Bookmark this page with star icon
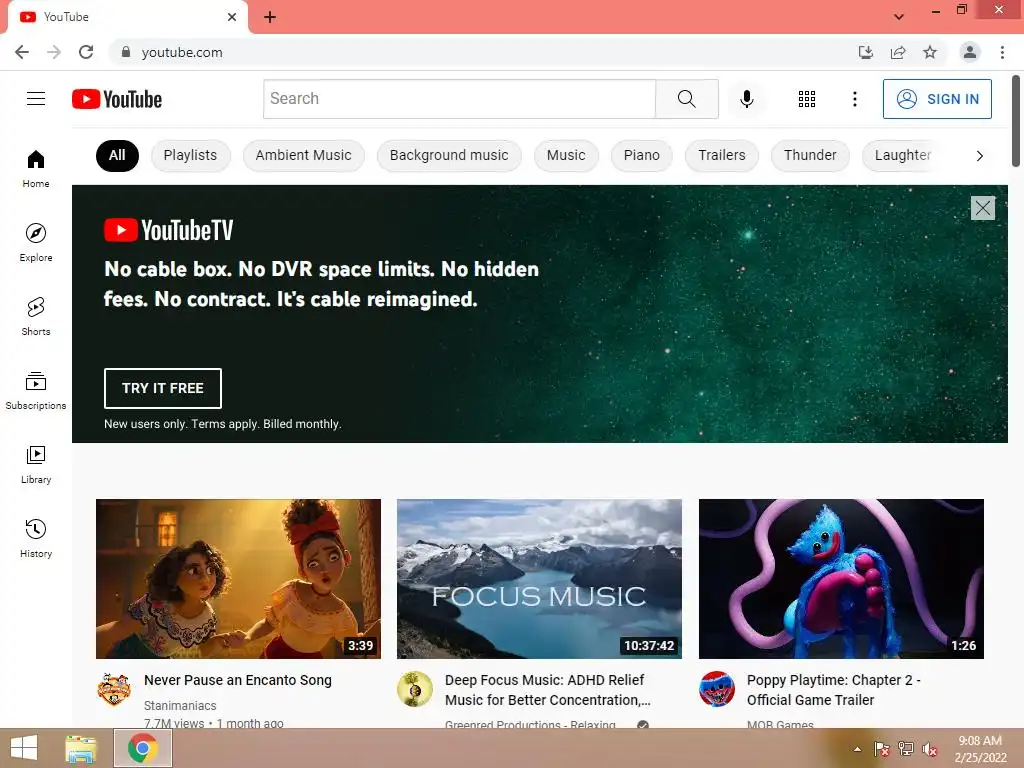Image resolution: width=1024 pixels, height=768 pixels. (x=930, y=52)
